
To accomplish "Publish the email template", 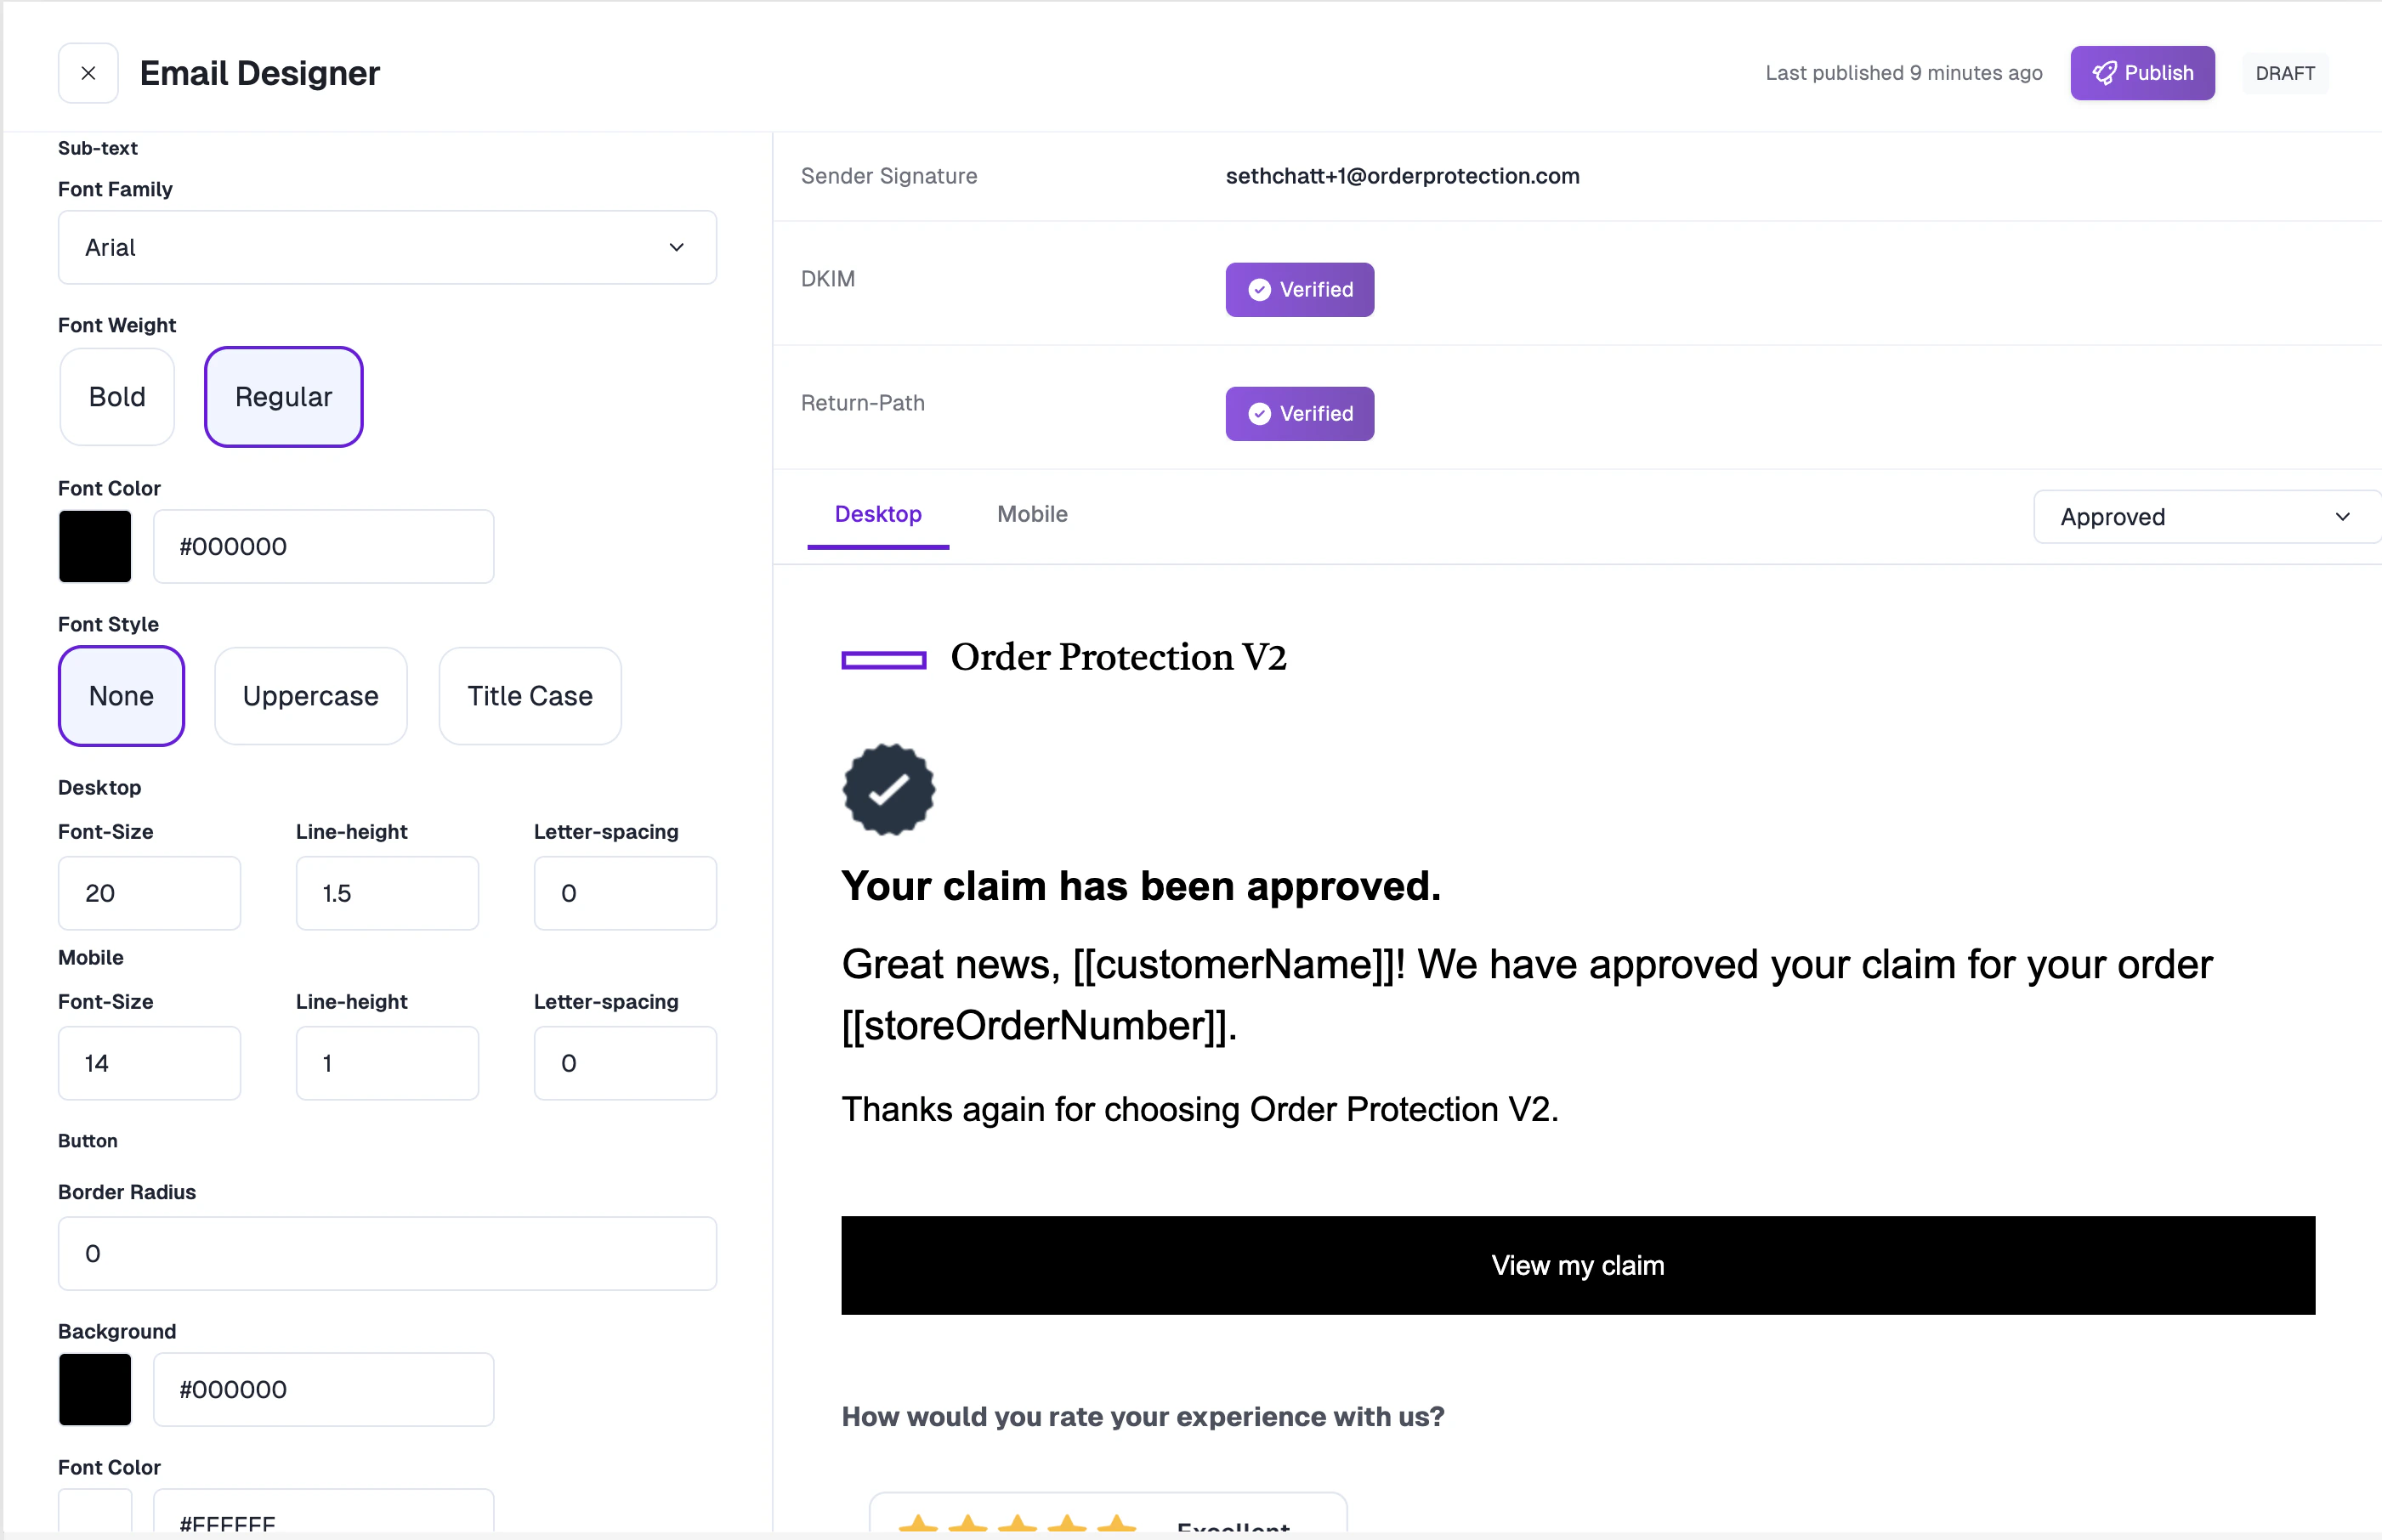I will tap(2142, 72).
